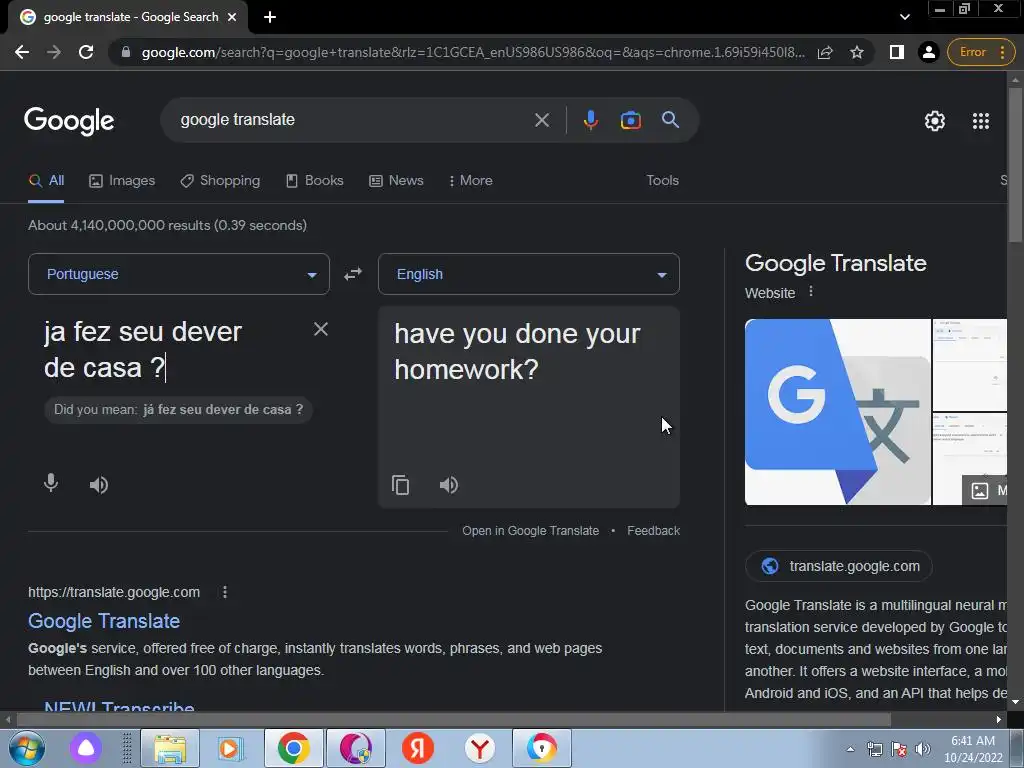Open the Portuguese source language dropdown

tap(178, 274)
